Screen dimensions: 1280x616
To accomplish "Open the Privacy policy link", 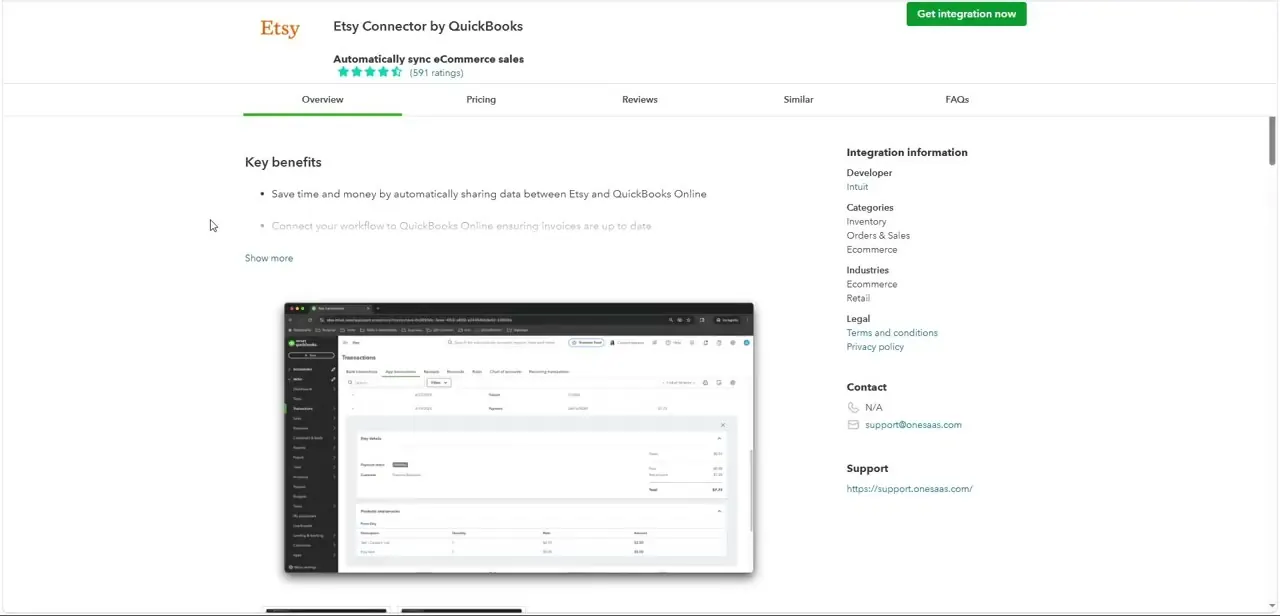I will 875,347.
